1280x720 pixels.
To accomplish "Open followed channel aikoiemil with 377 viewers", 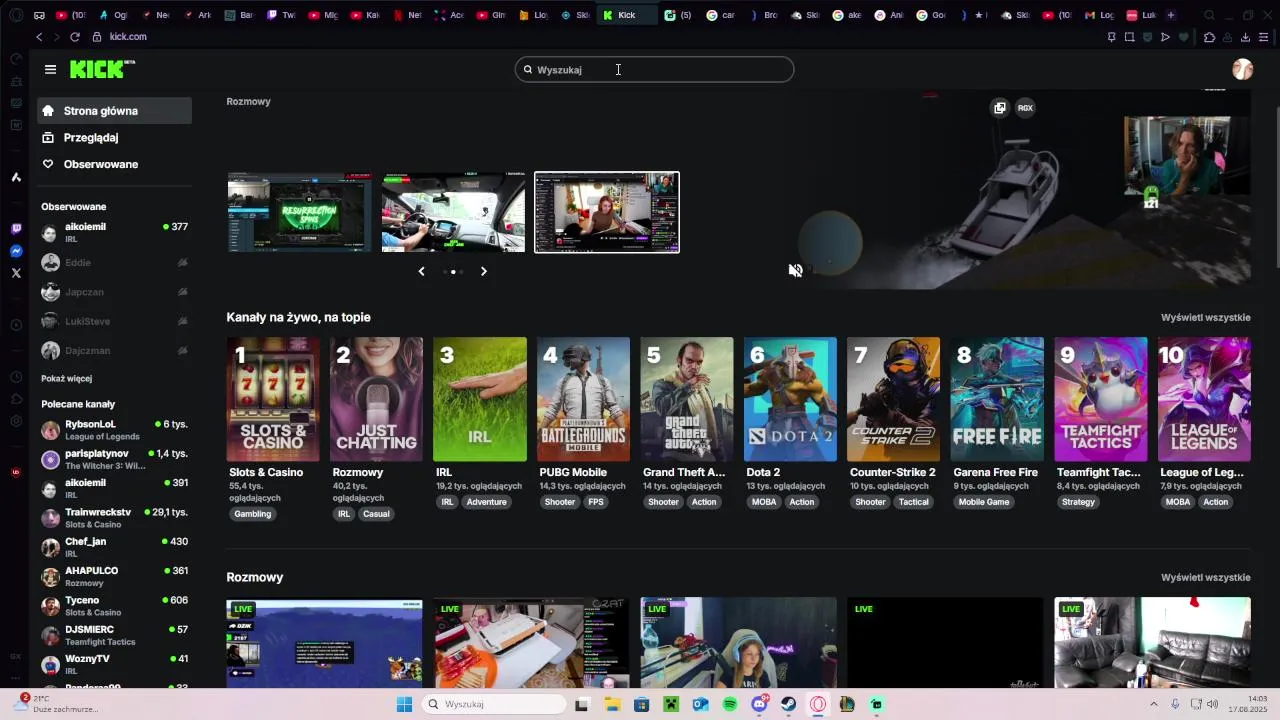I will (114, 232).
